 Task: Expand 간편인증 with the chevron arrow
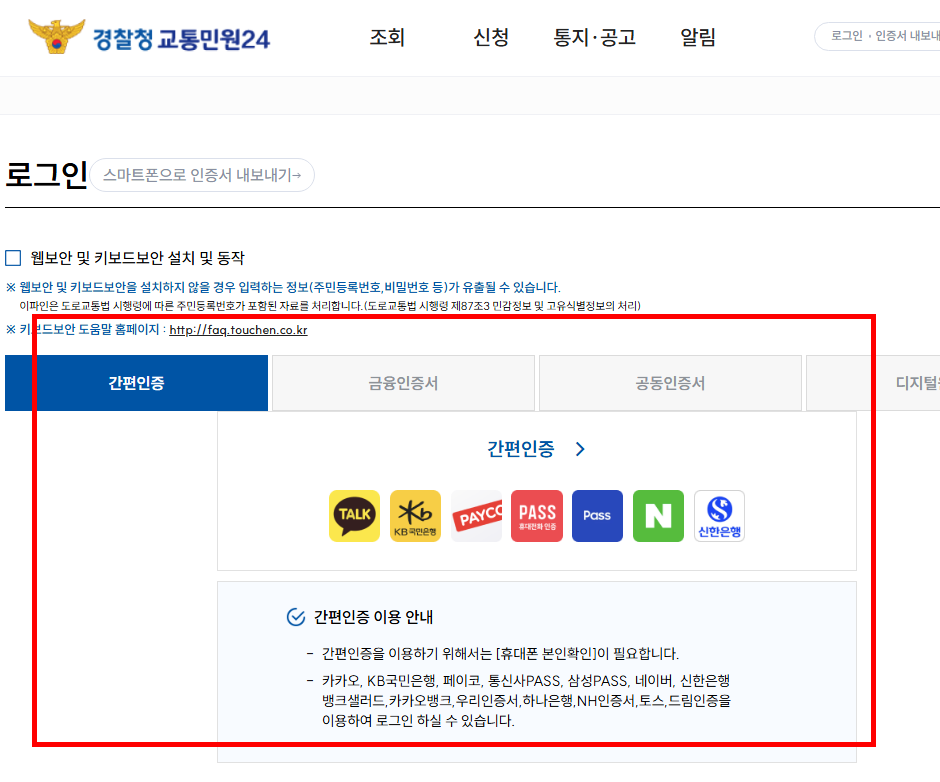[x=578, y=450]
